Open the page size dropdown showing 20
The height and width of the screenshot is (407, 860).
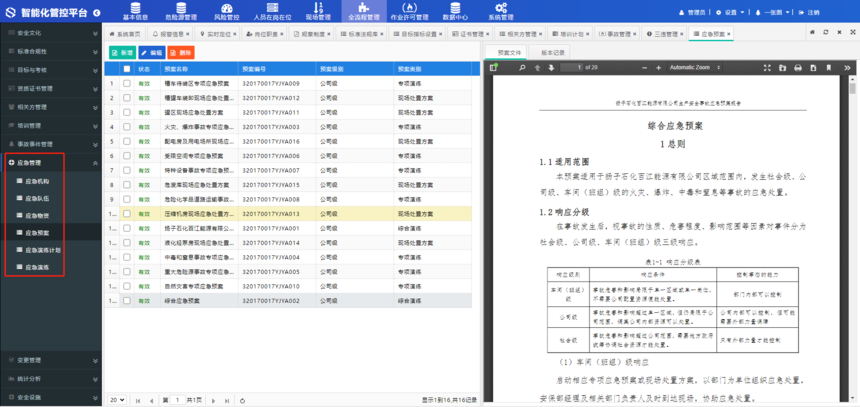tap(117, 400)
